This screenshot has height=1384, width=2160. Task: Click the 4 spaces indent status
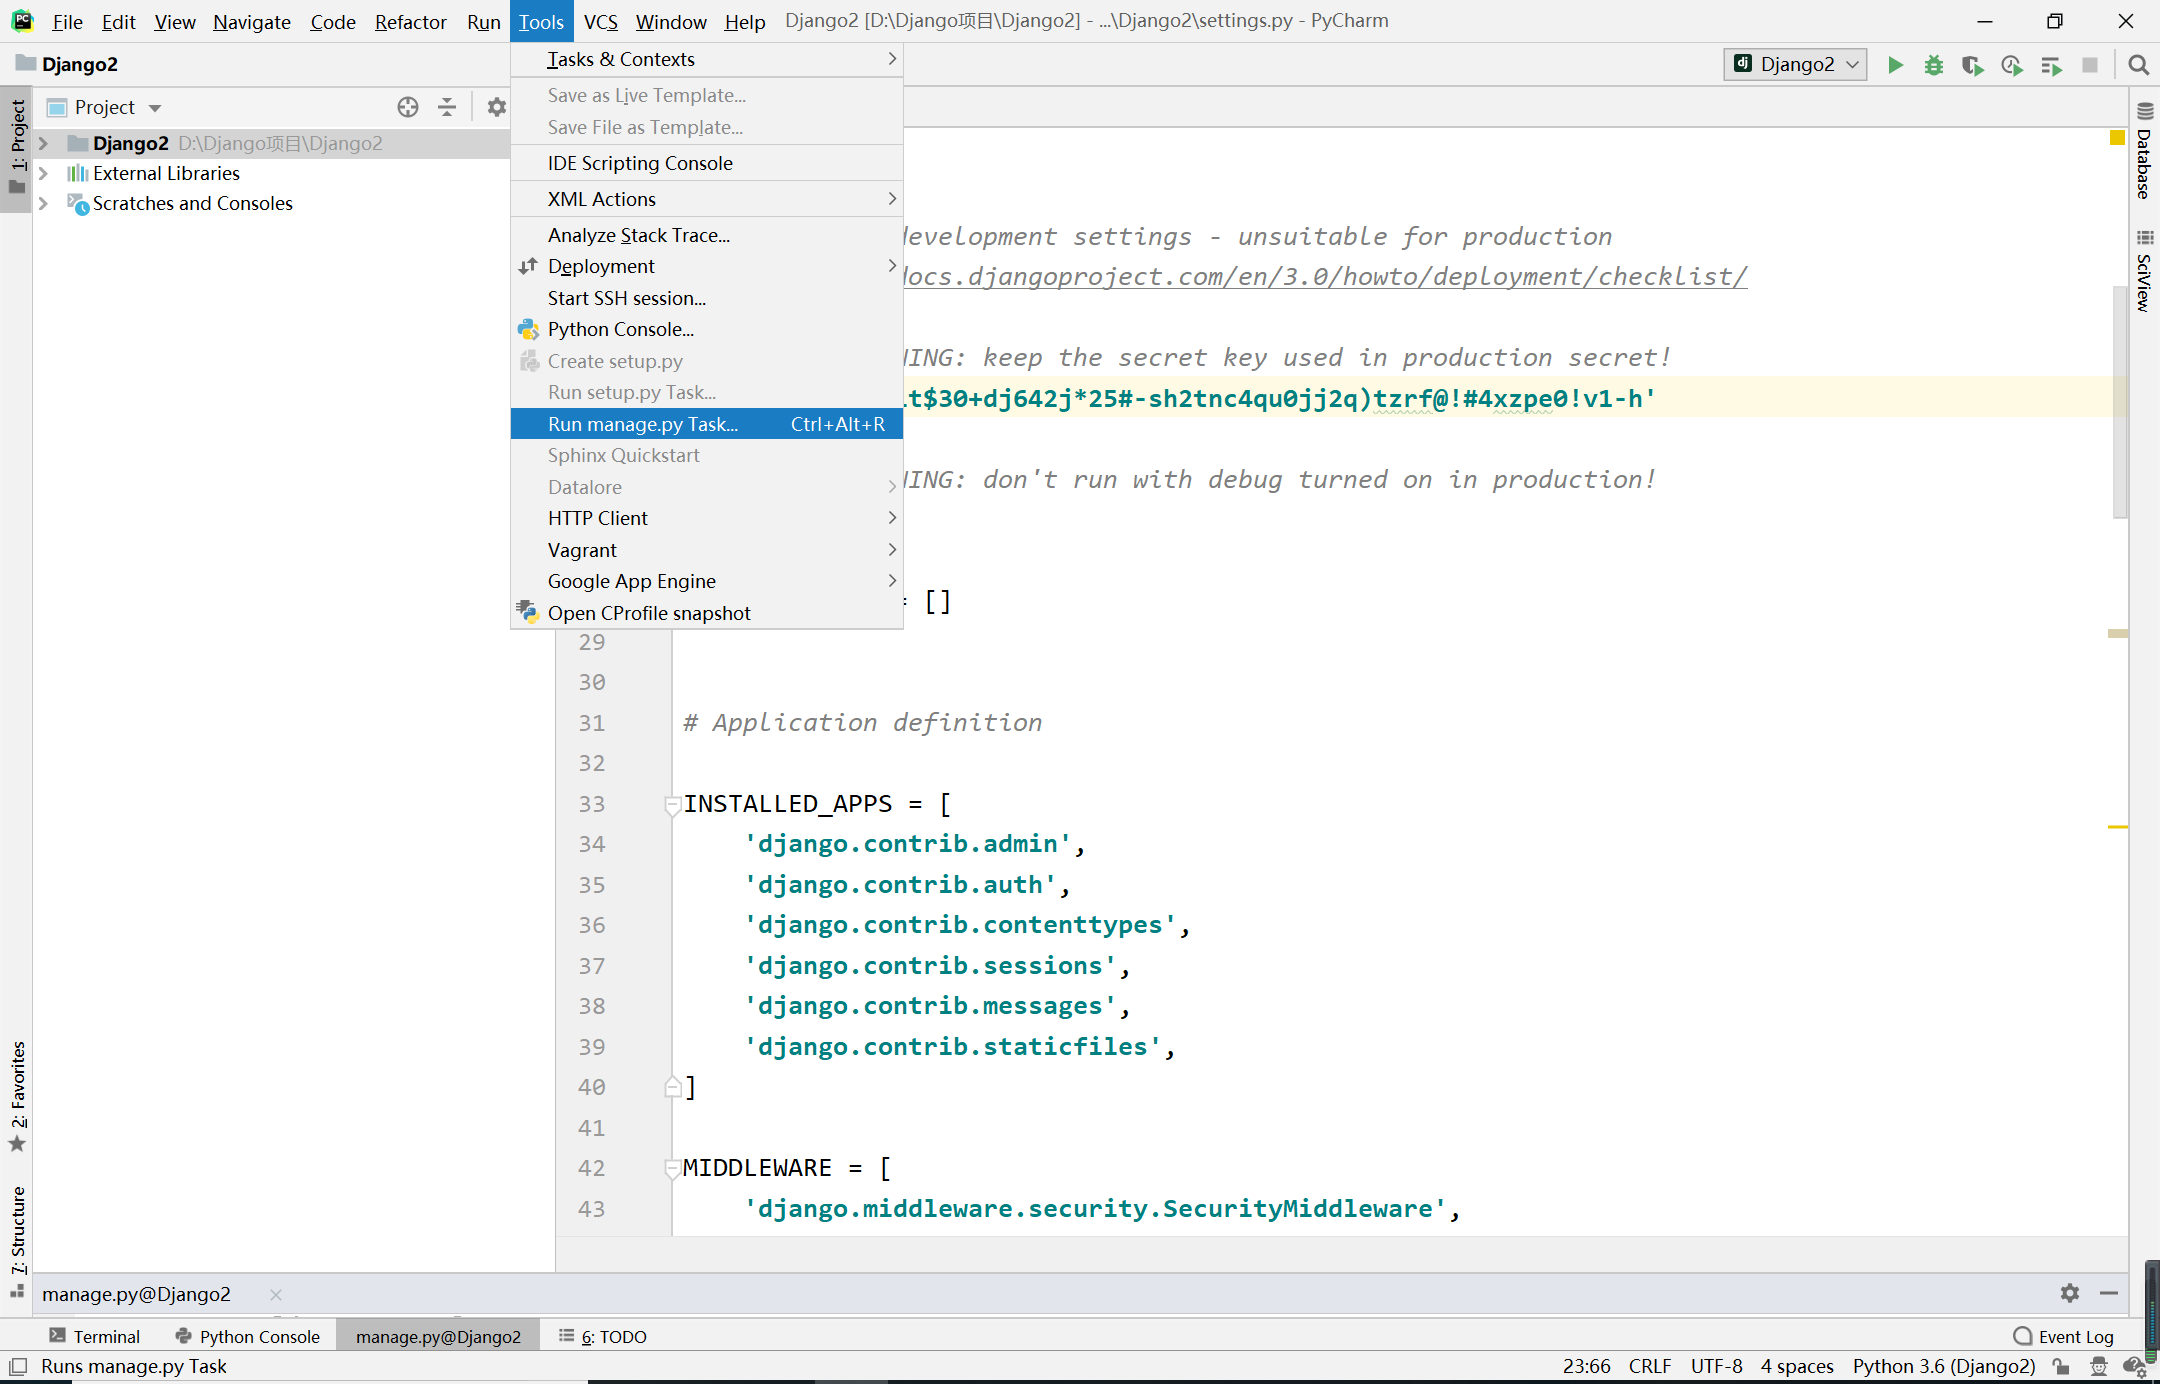pos(1797,1366)
